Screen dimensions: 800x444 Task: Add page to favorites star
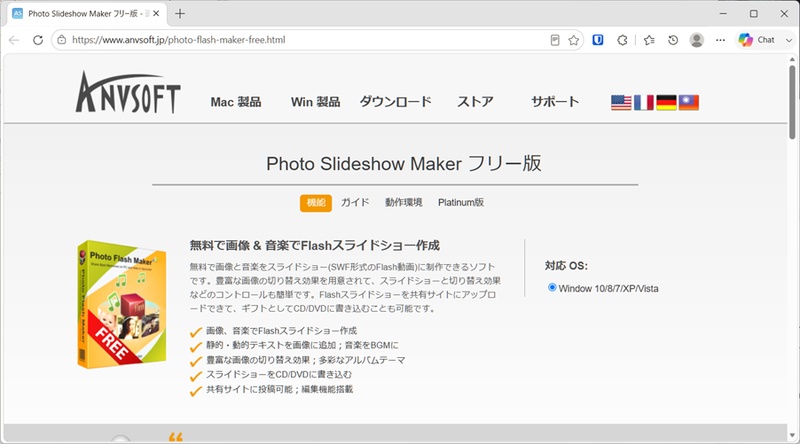point(573,40)
